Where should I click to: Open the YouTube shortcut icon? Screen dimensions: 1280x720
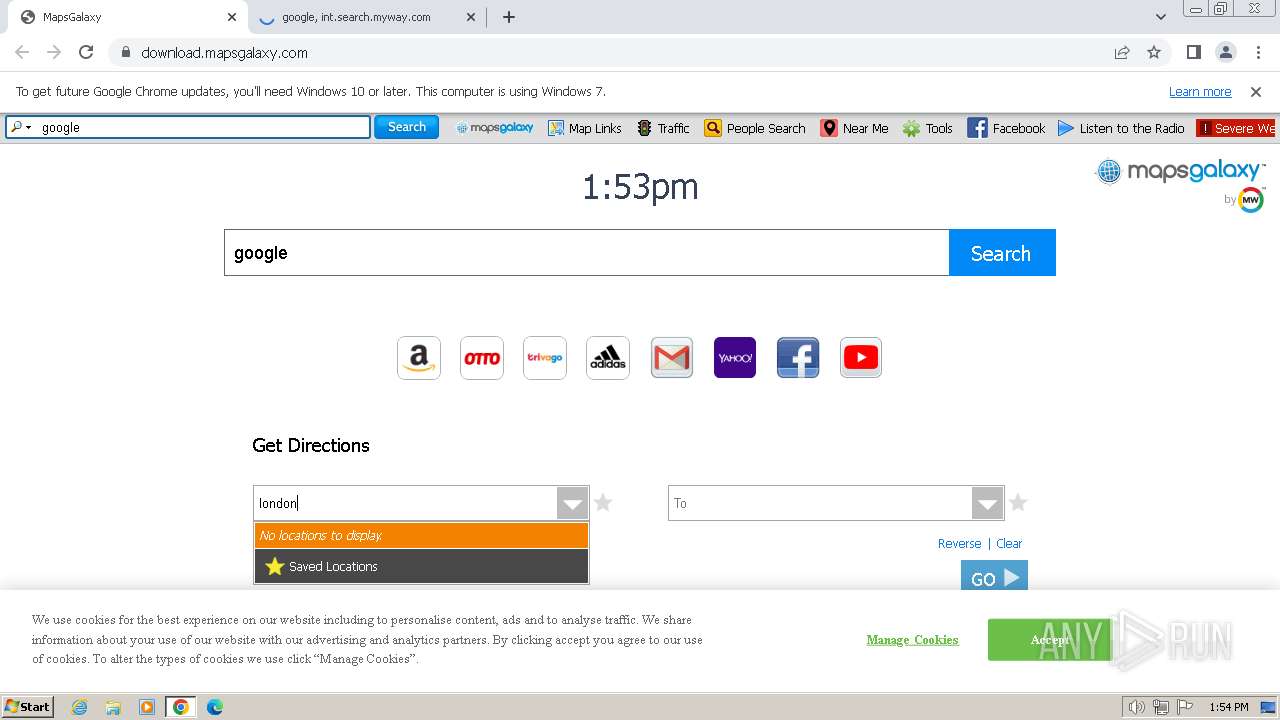coord(861,358)
